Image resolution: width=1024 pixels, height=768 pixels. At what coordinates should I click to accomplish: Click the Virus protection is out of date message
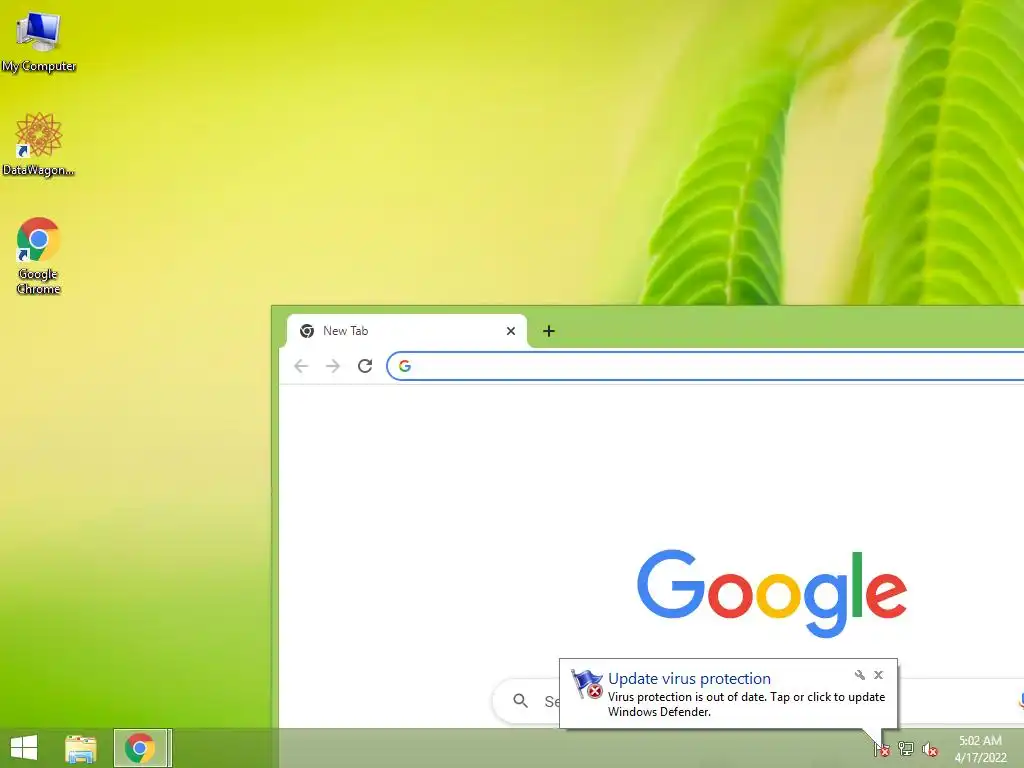coord(746,704)
